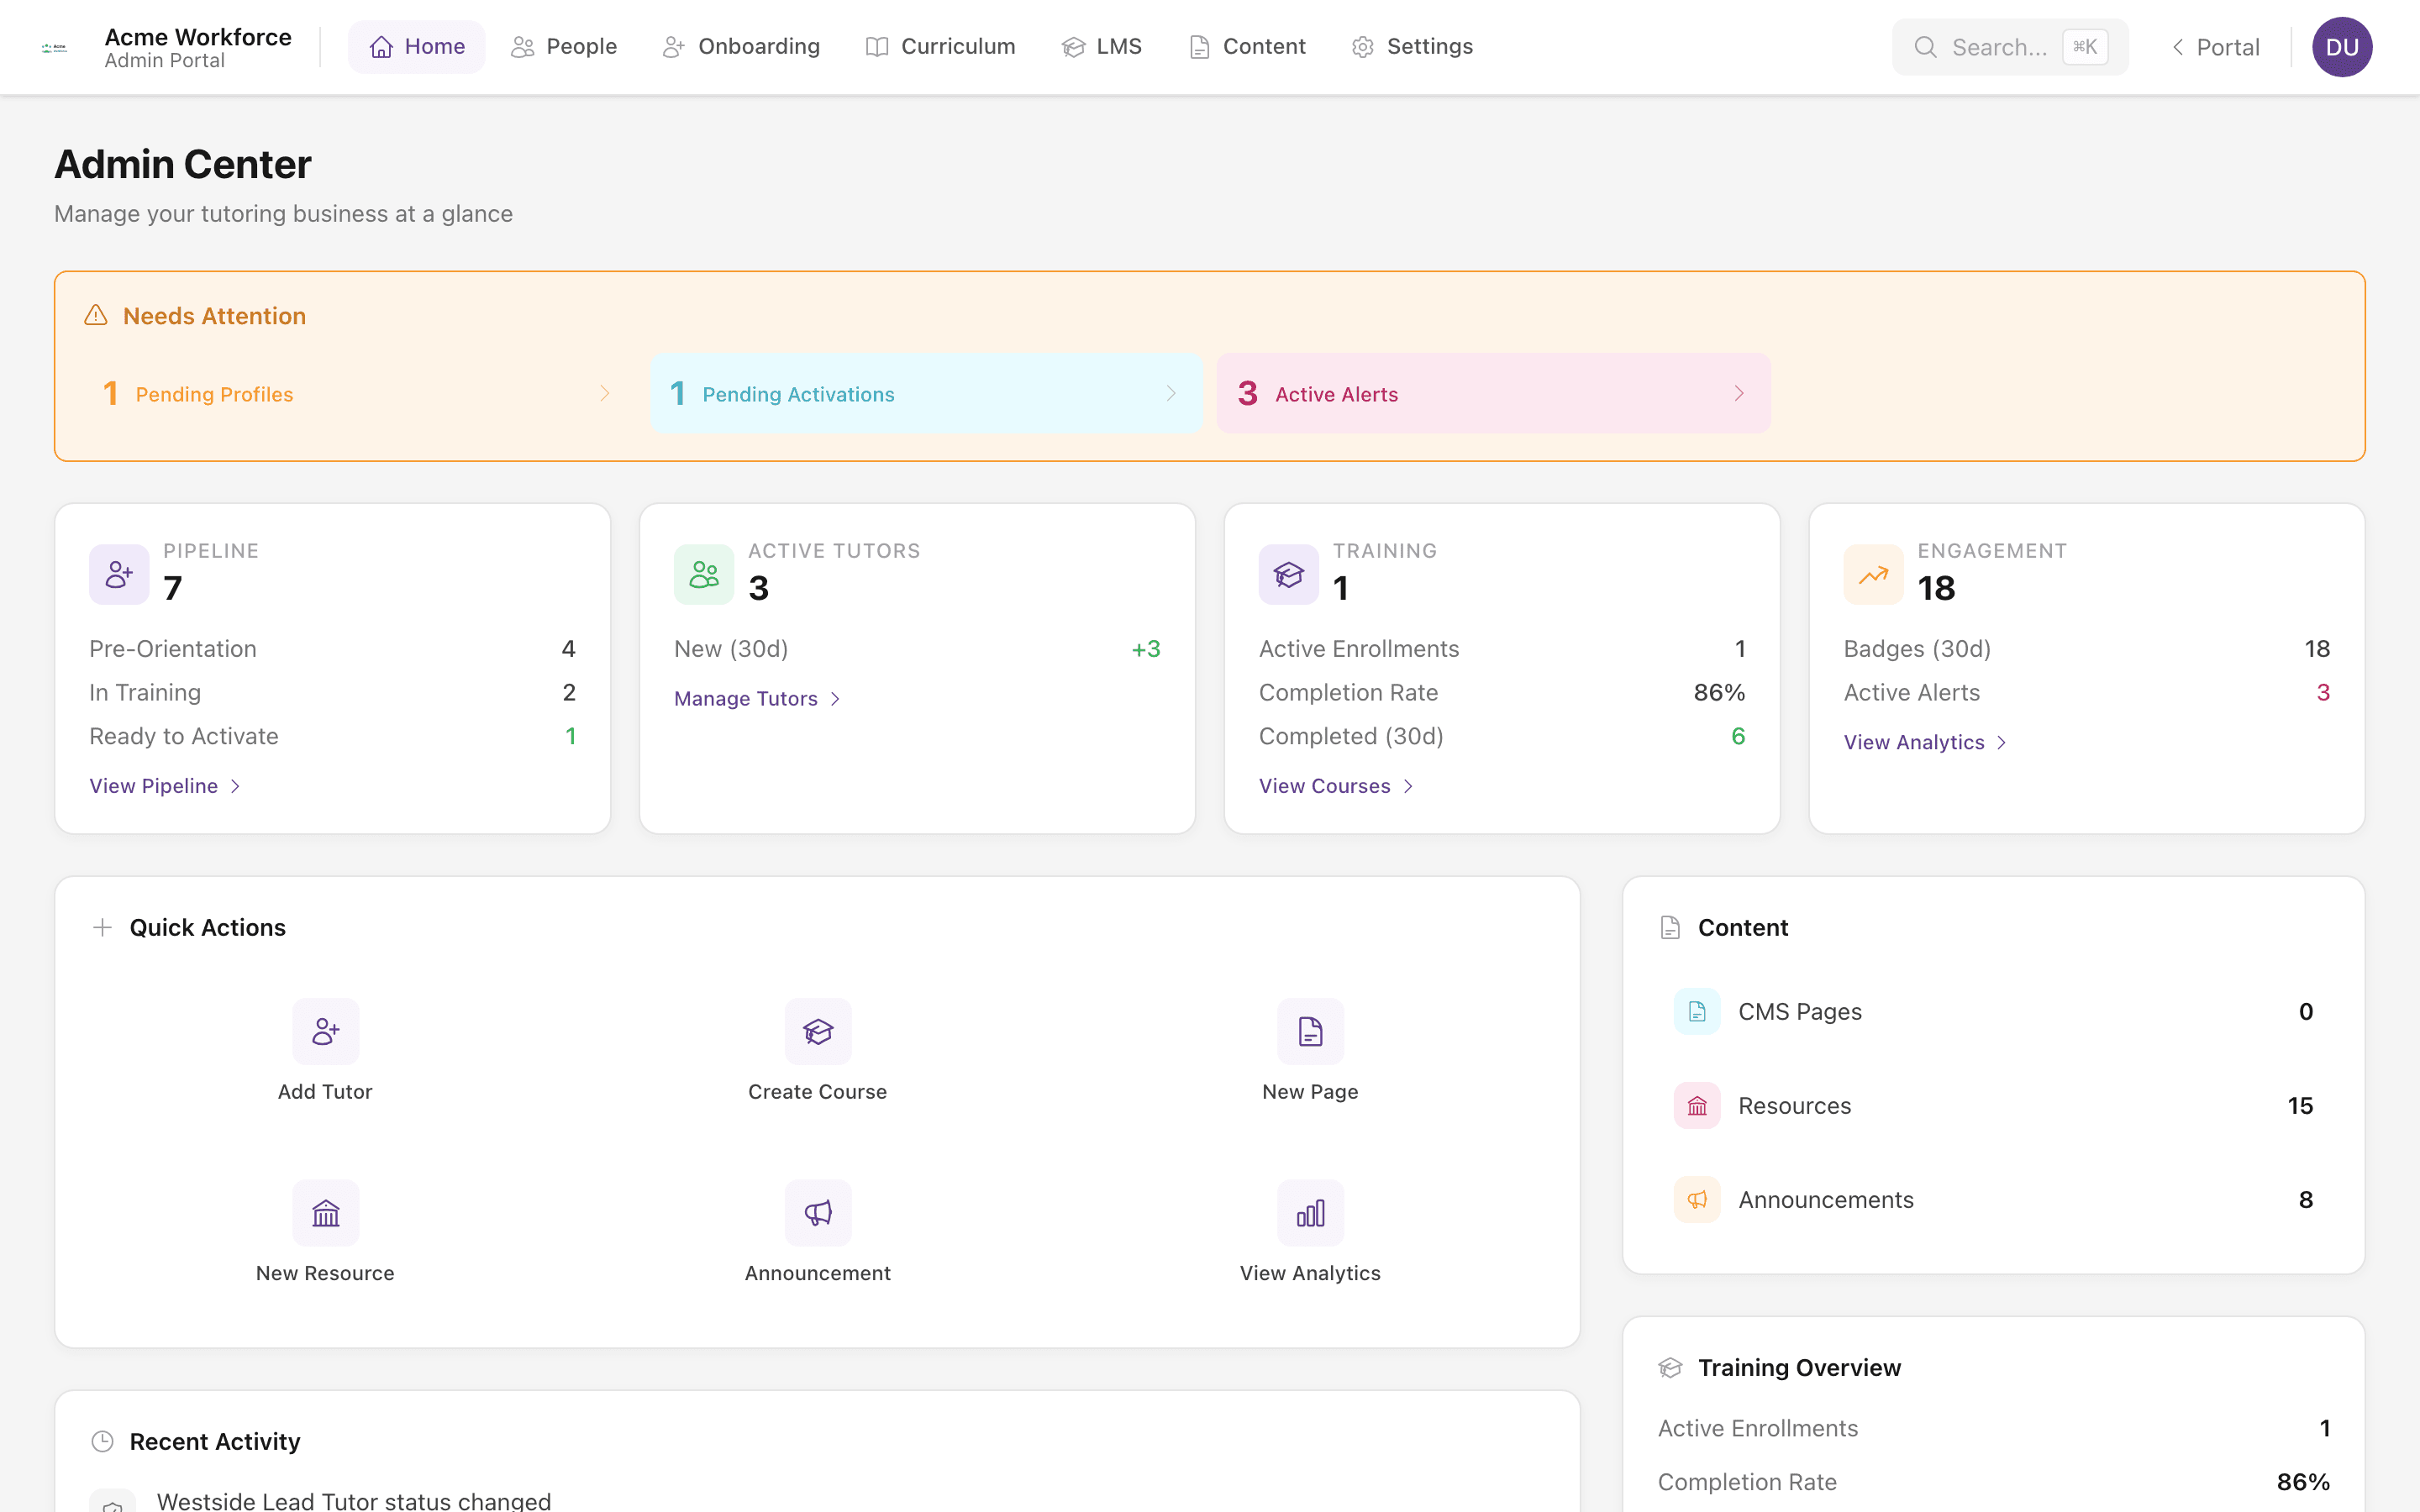Click the Create Course icon
The width and height of the screenshot is (2420, 1512).
[818, 1031]
